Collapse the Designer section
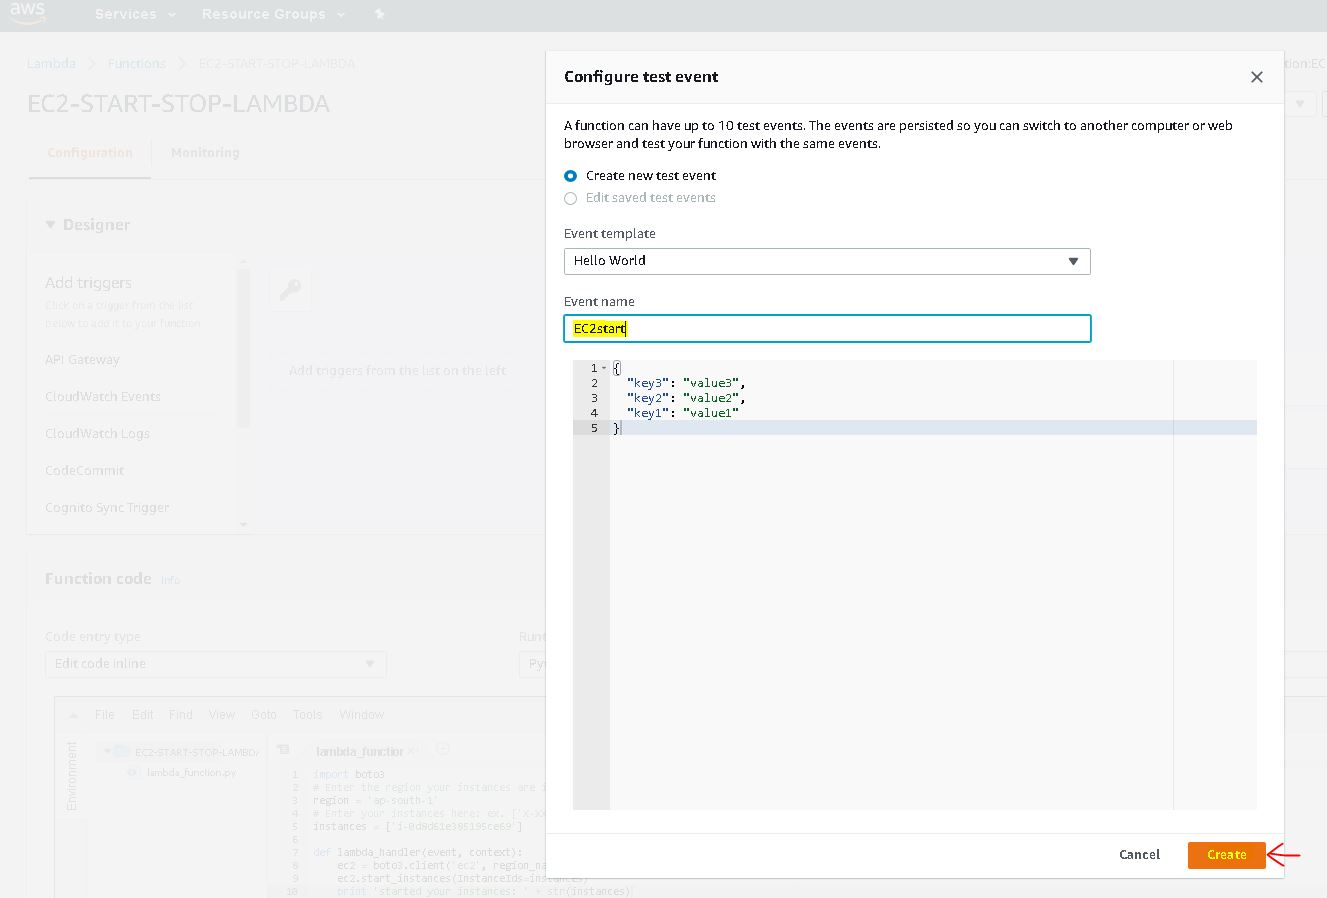The width and height of the screenshot is (1327, 898). [51, 225]
